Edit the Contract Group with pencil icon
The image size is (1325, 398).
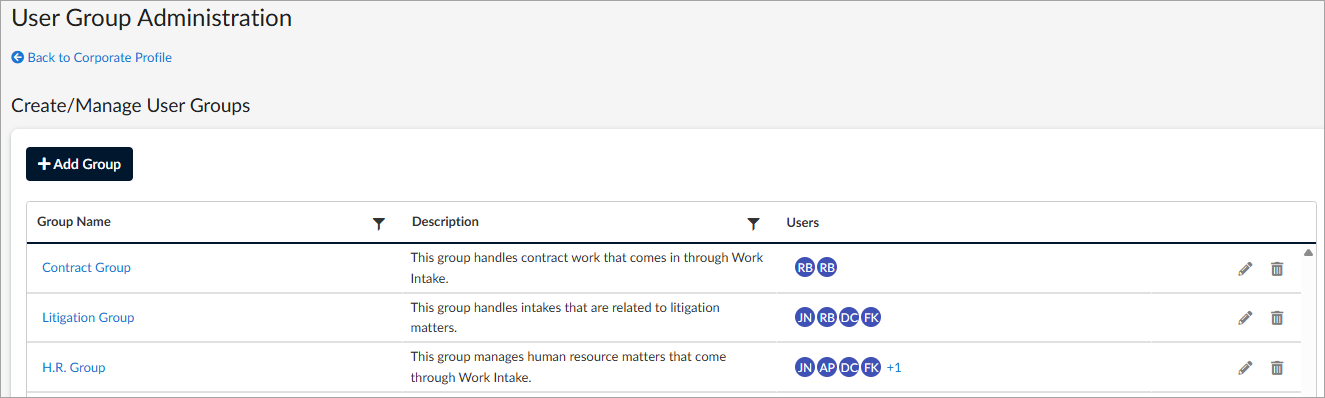1245,268
